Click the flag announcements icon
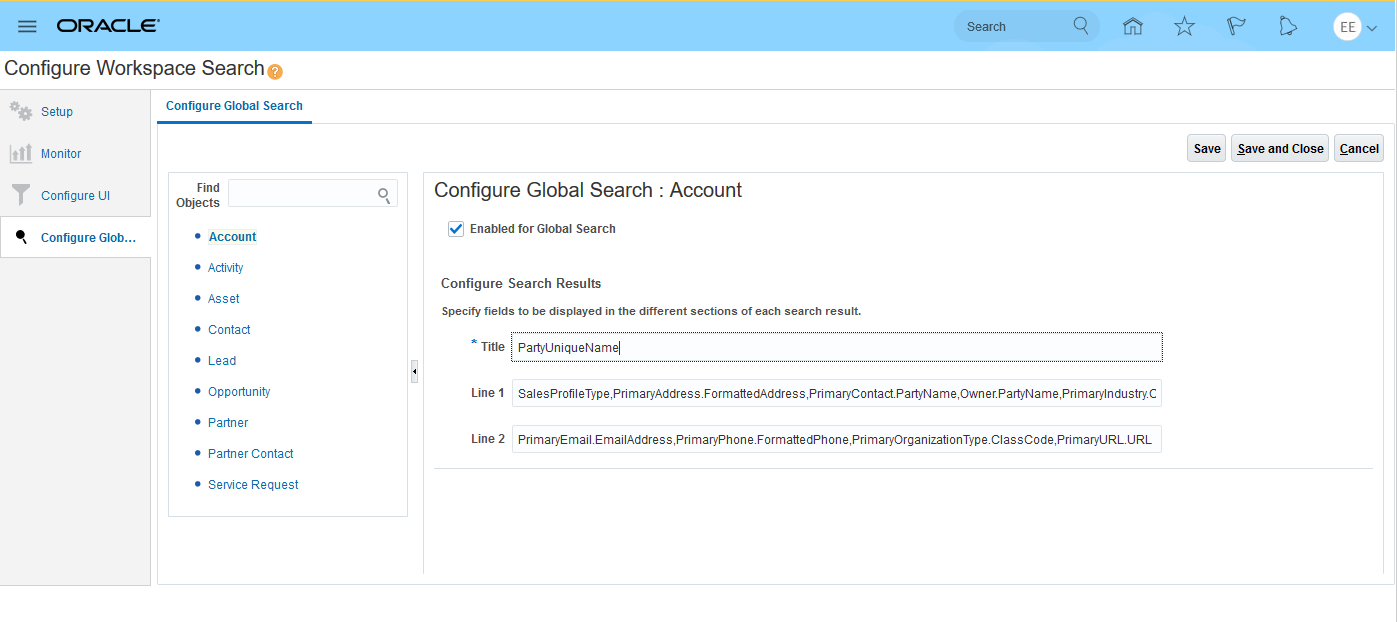 [1236, 26]
